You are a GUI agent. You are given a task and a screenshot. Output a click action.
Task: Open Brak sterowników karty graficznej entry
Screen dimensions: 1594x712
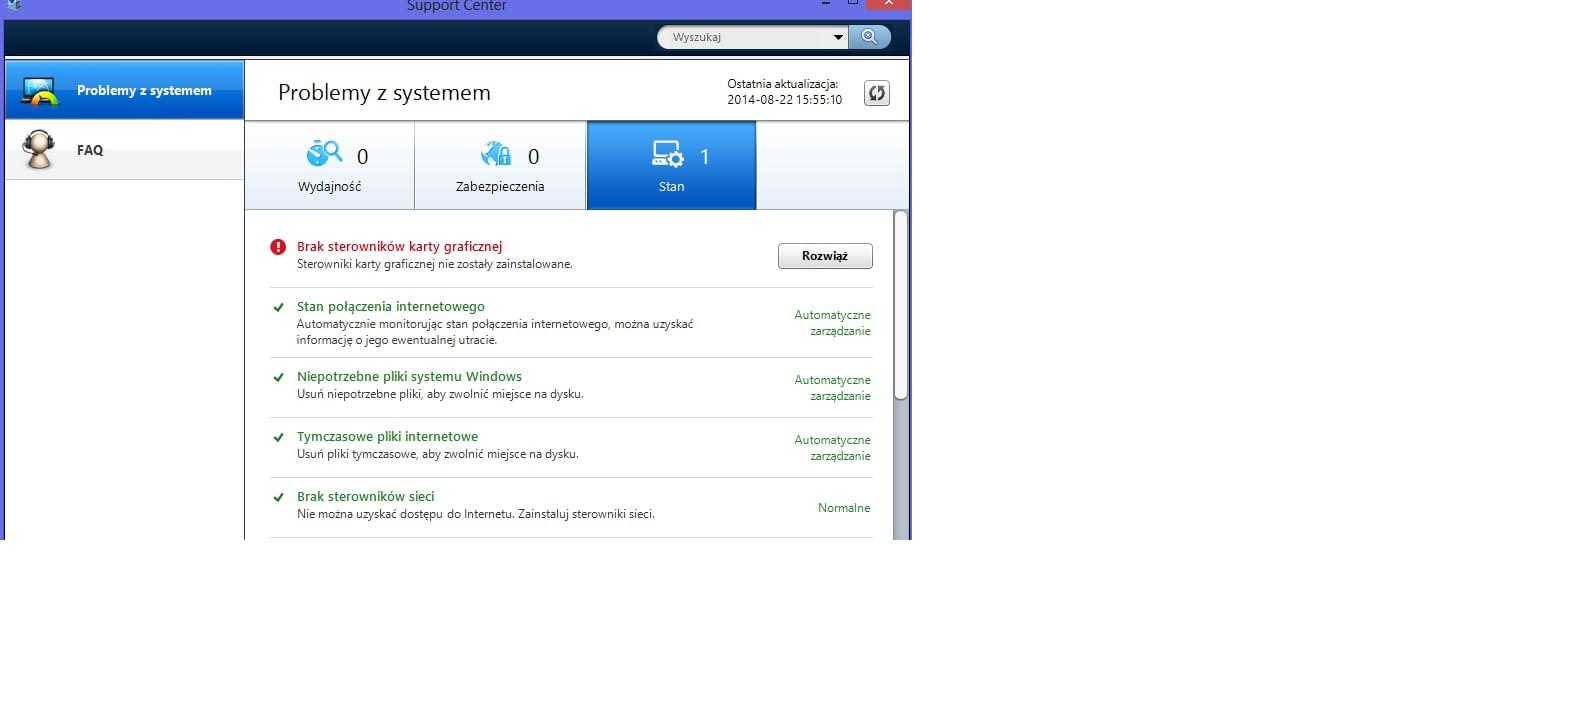coord(399,247)
